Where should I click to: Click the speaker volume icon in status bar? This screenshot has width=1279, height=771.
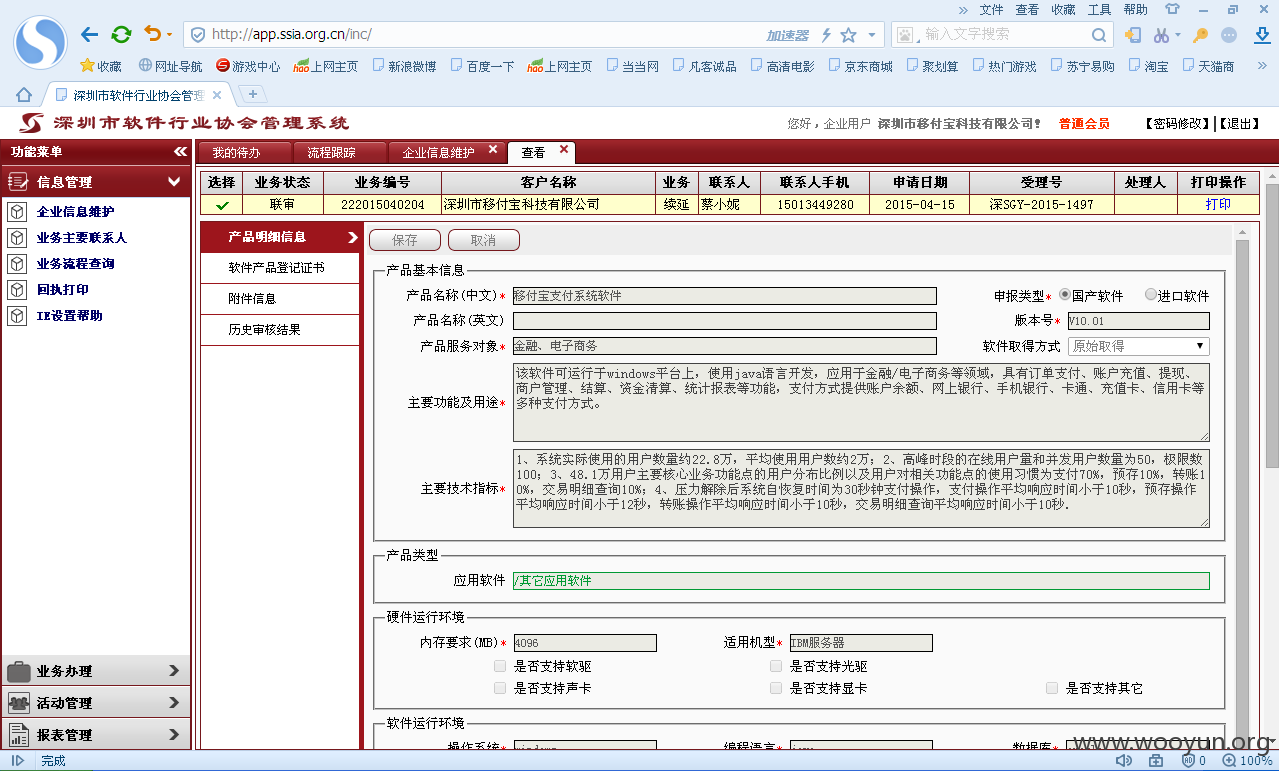[x=1123, y=761]
